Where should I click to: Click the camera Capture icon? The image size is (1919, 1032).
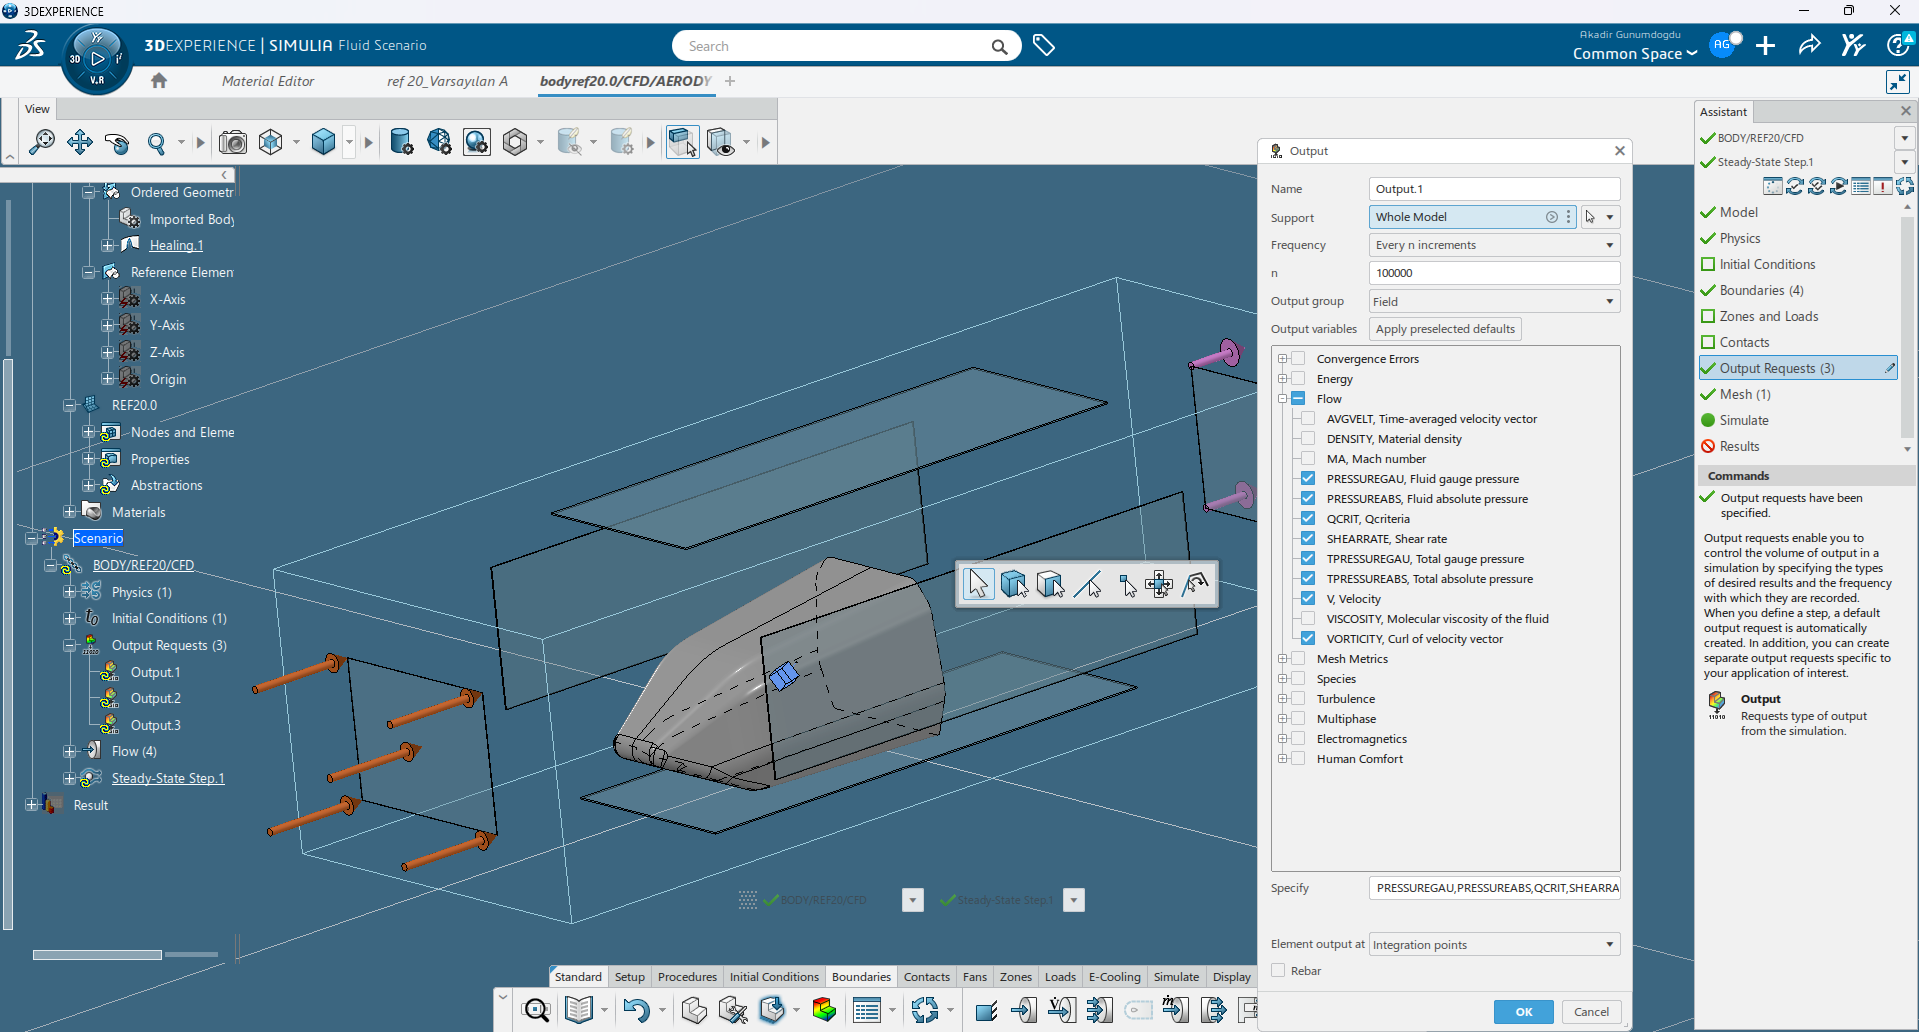pyautogui.click(x=233, y=142)
